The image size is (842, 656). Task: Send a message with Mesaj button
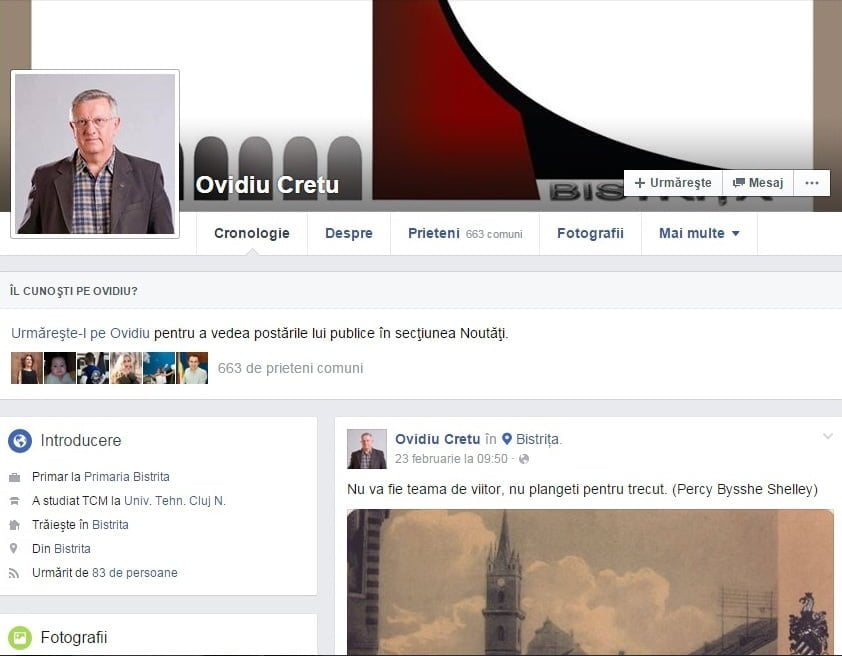click(758, 183)
